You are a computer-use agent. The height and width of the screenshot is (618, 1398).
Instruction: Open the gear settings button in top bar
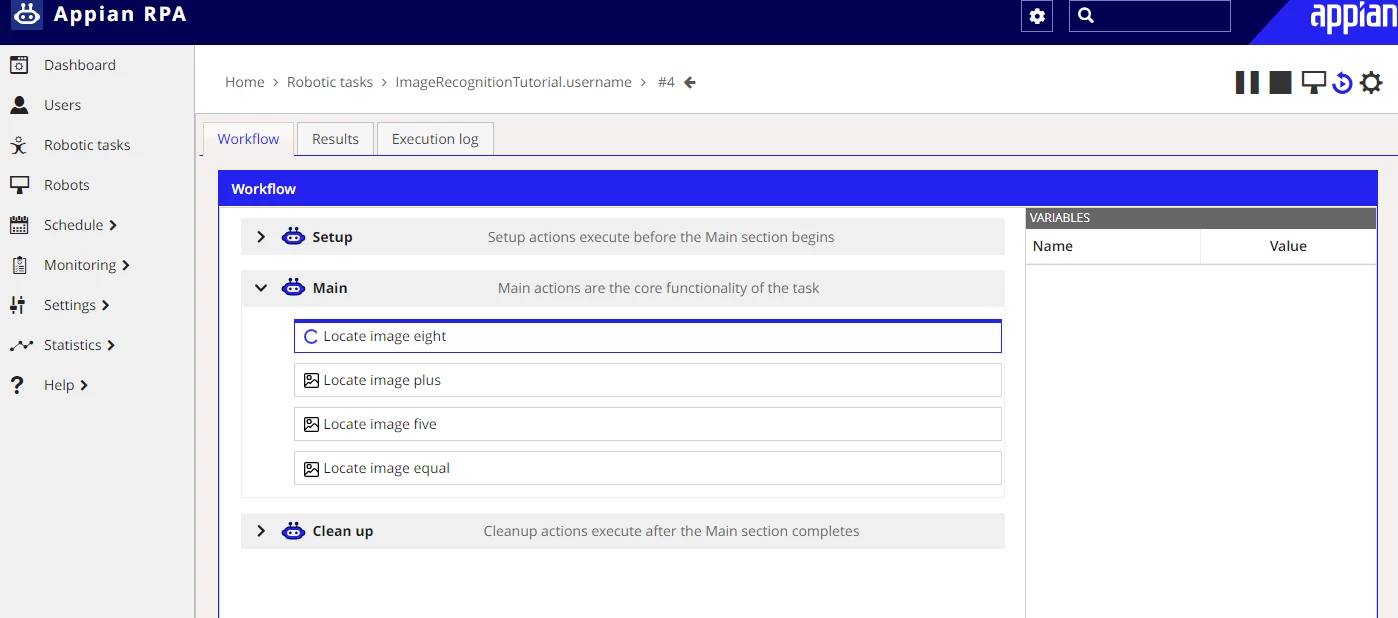coord(1037,16)
